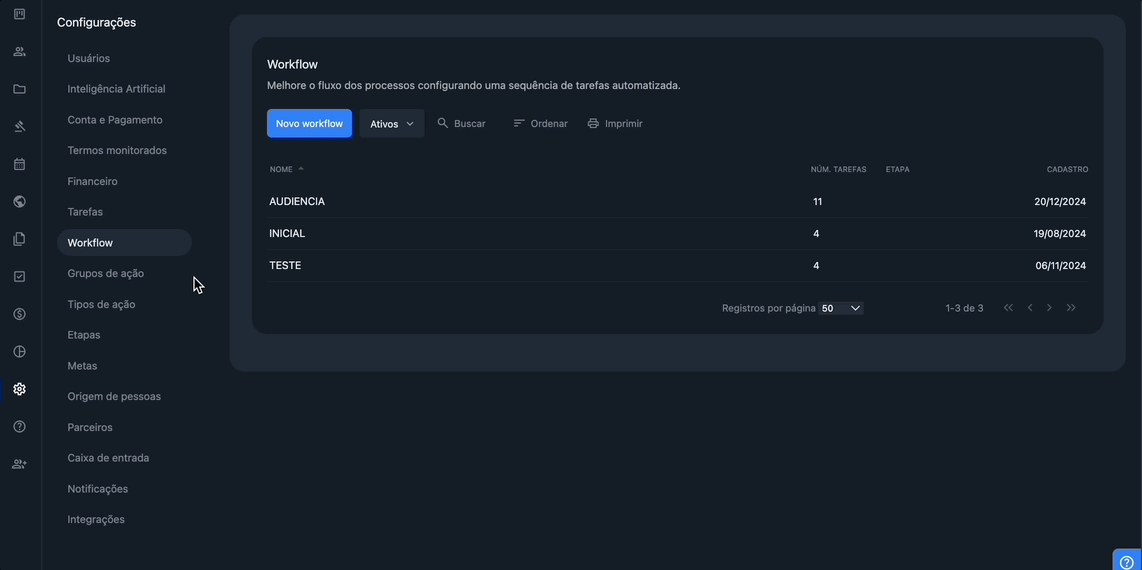Click the Imprimir label

coord(623,124)
